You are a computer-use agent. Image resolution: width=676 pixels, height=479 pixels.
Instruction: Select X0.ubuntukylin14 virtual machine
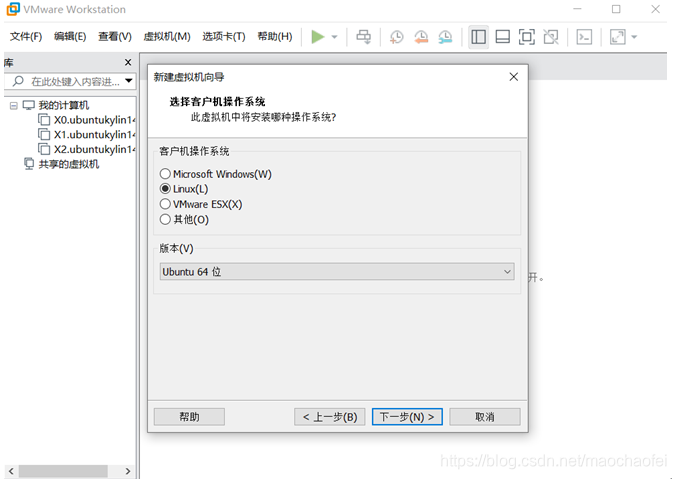point(94,120)
